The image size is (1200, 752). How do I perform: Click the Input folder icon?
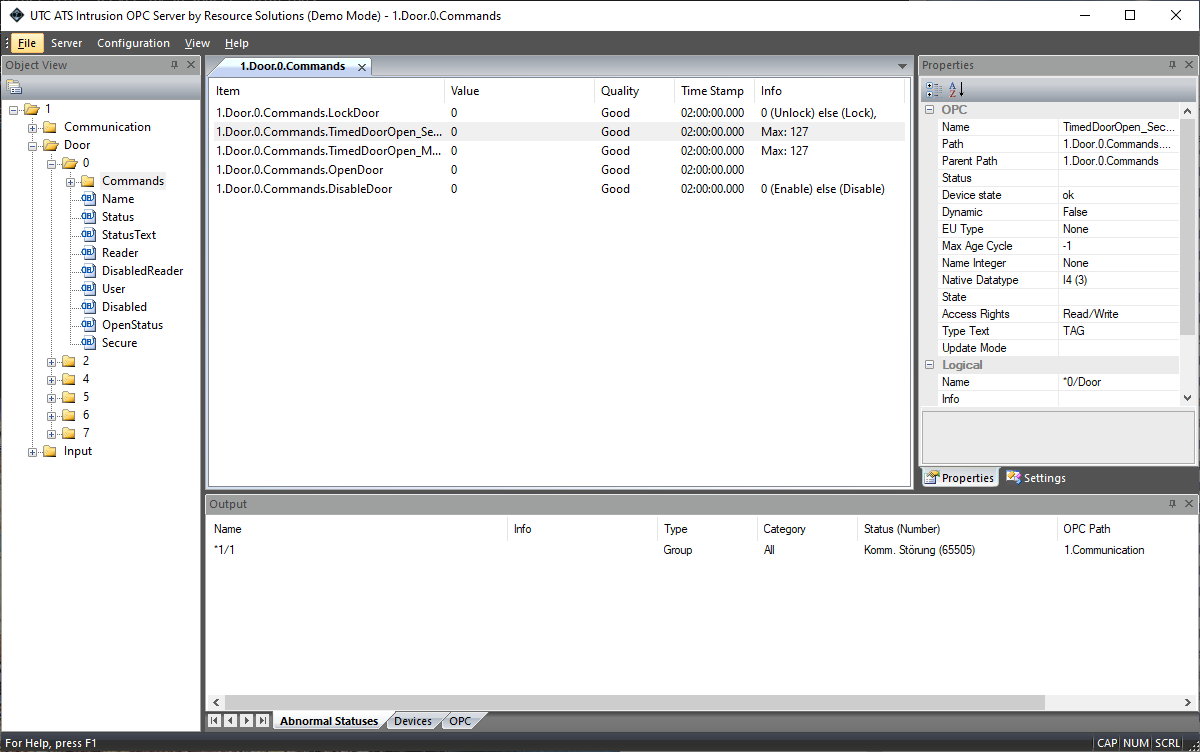coord(50,451)
